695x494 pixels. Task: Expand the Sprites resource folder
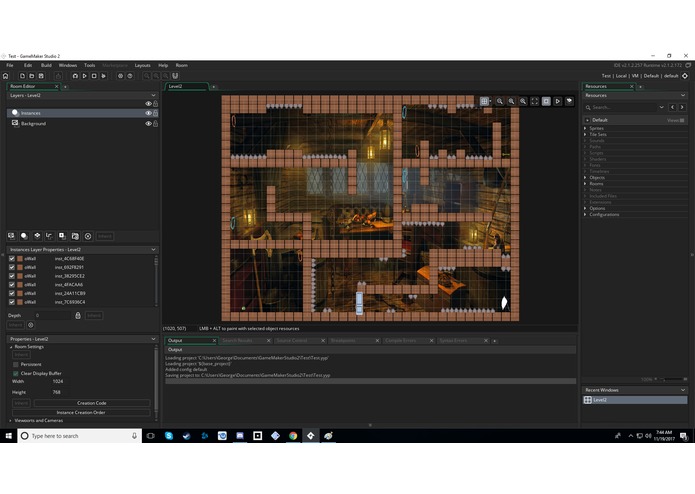coord(585,128)
